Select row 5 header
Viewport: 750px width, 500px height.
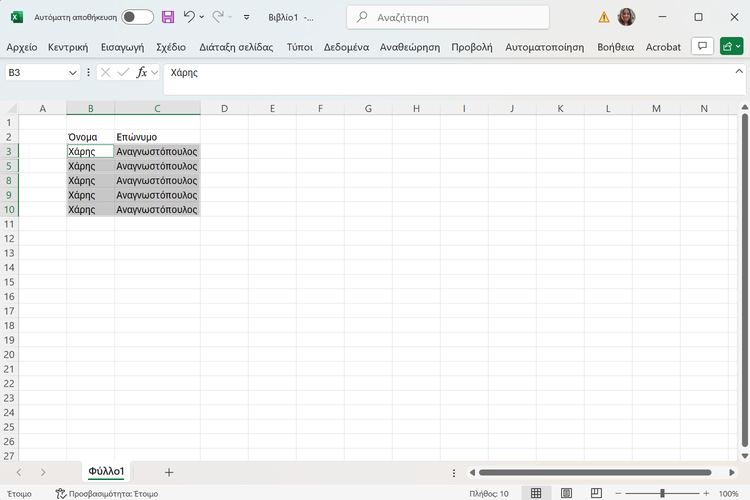click(9, 166)
